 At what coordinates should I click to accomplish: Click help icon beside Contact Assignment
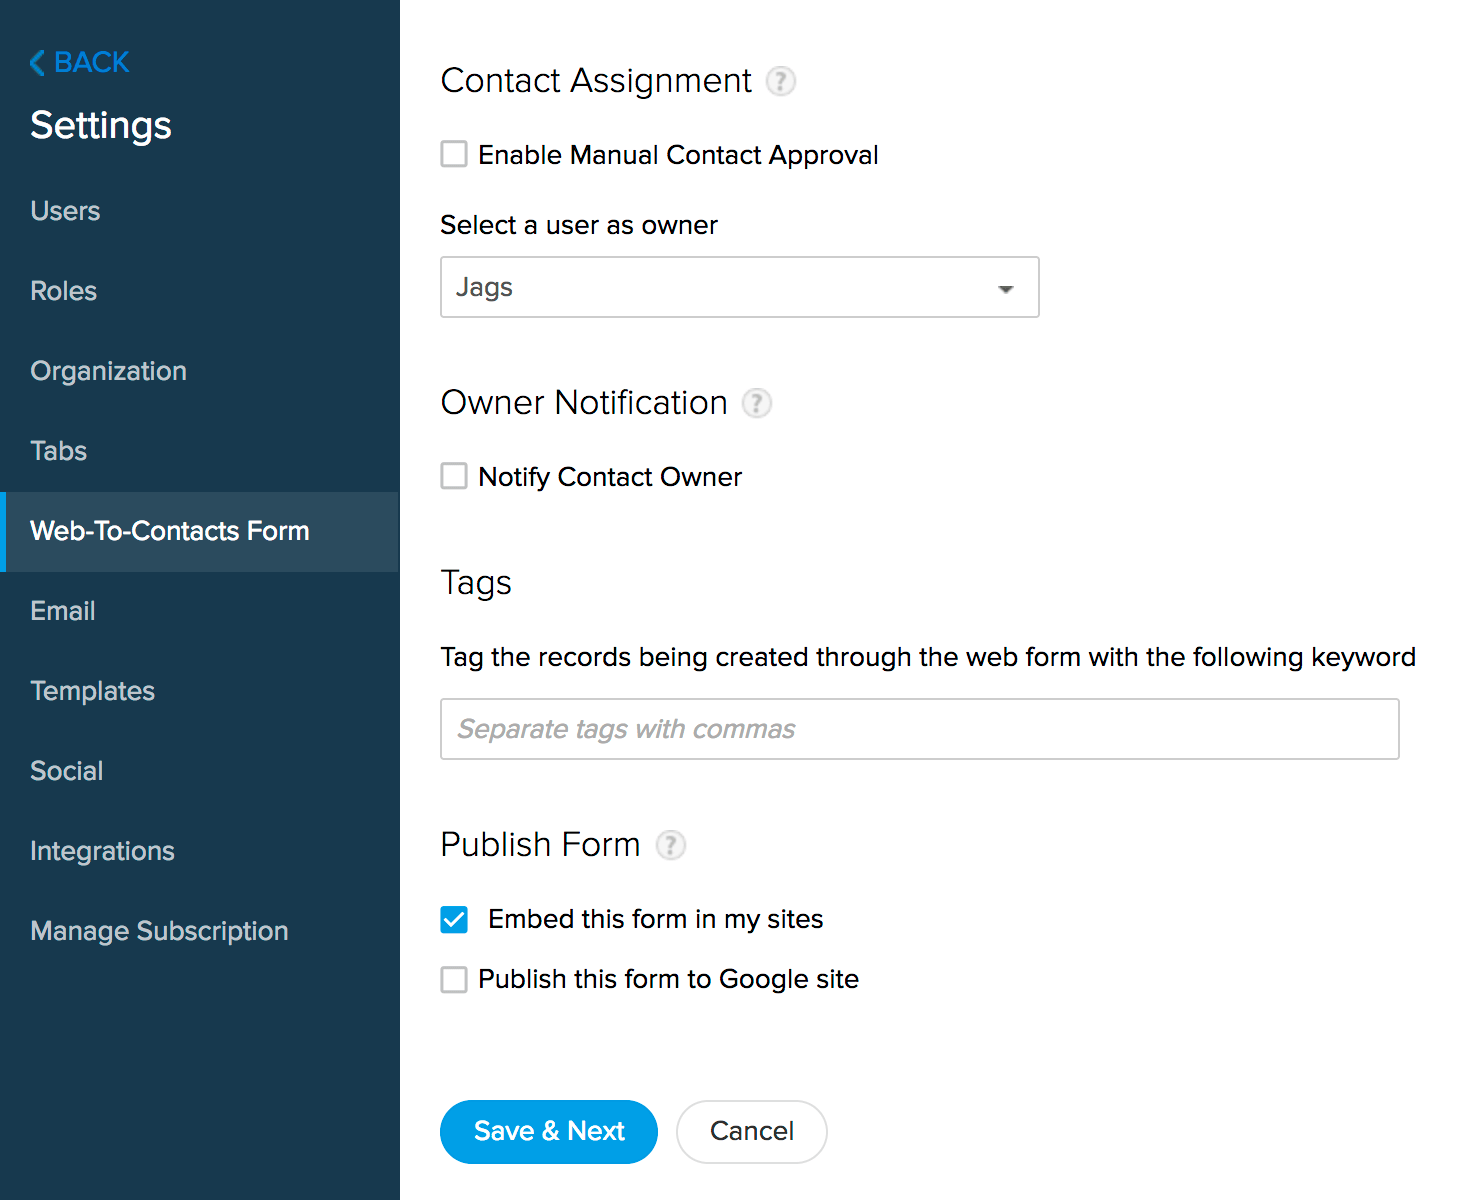(x=780, y=81)
